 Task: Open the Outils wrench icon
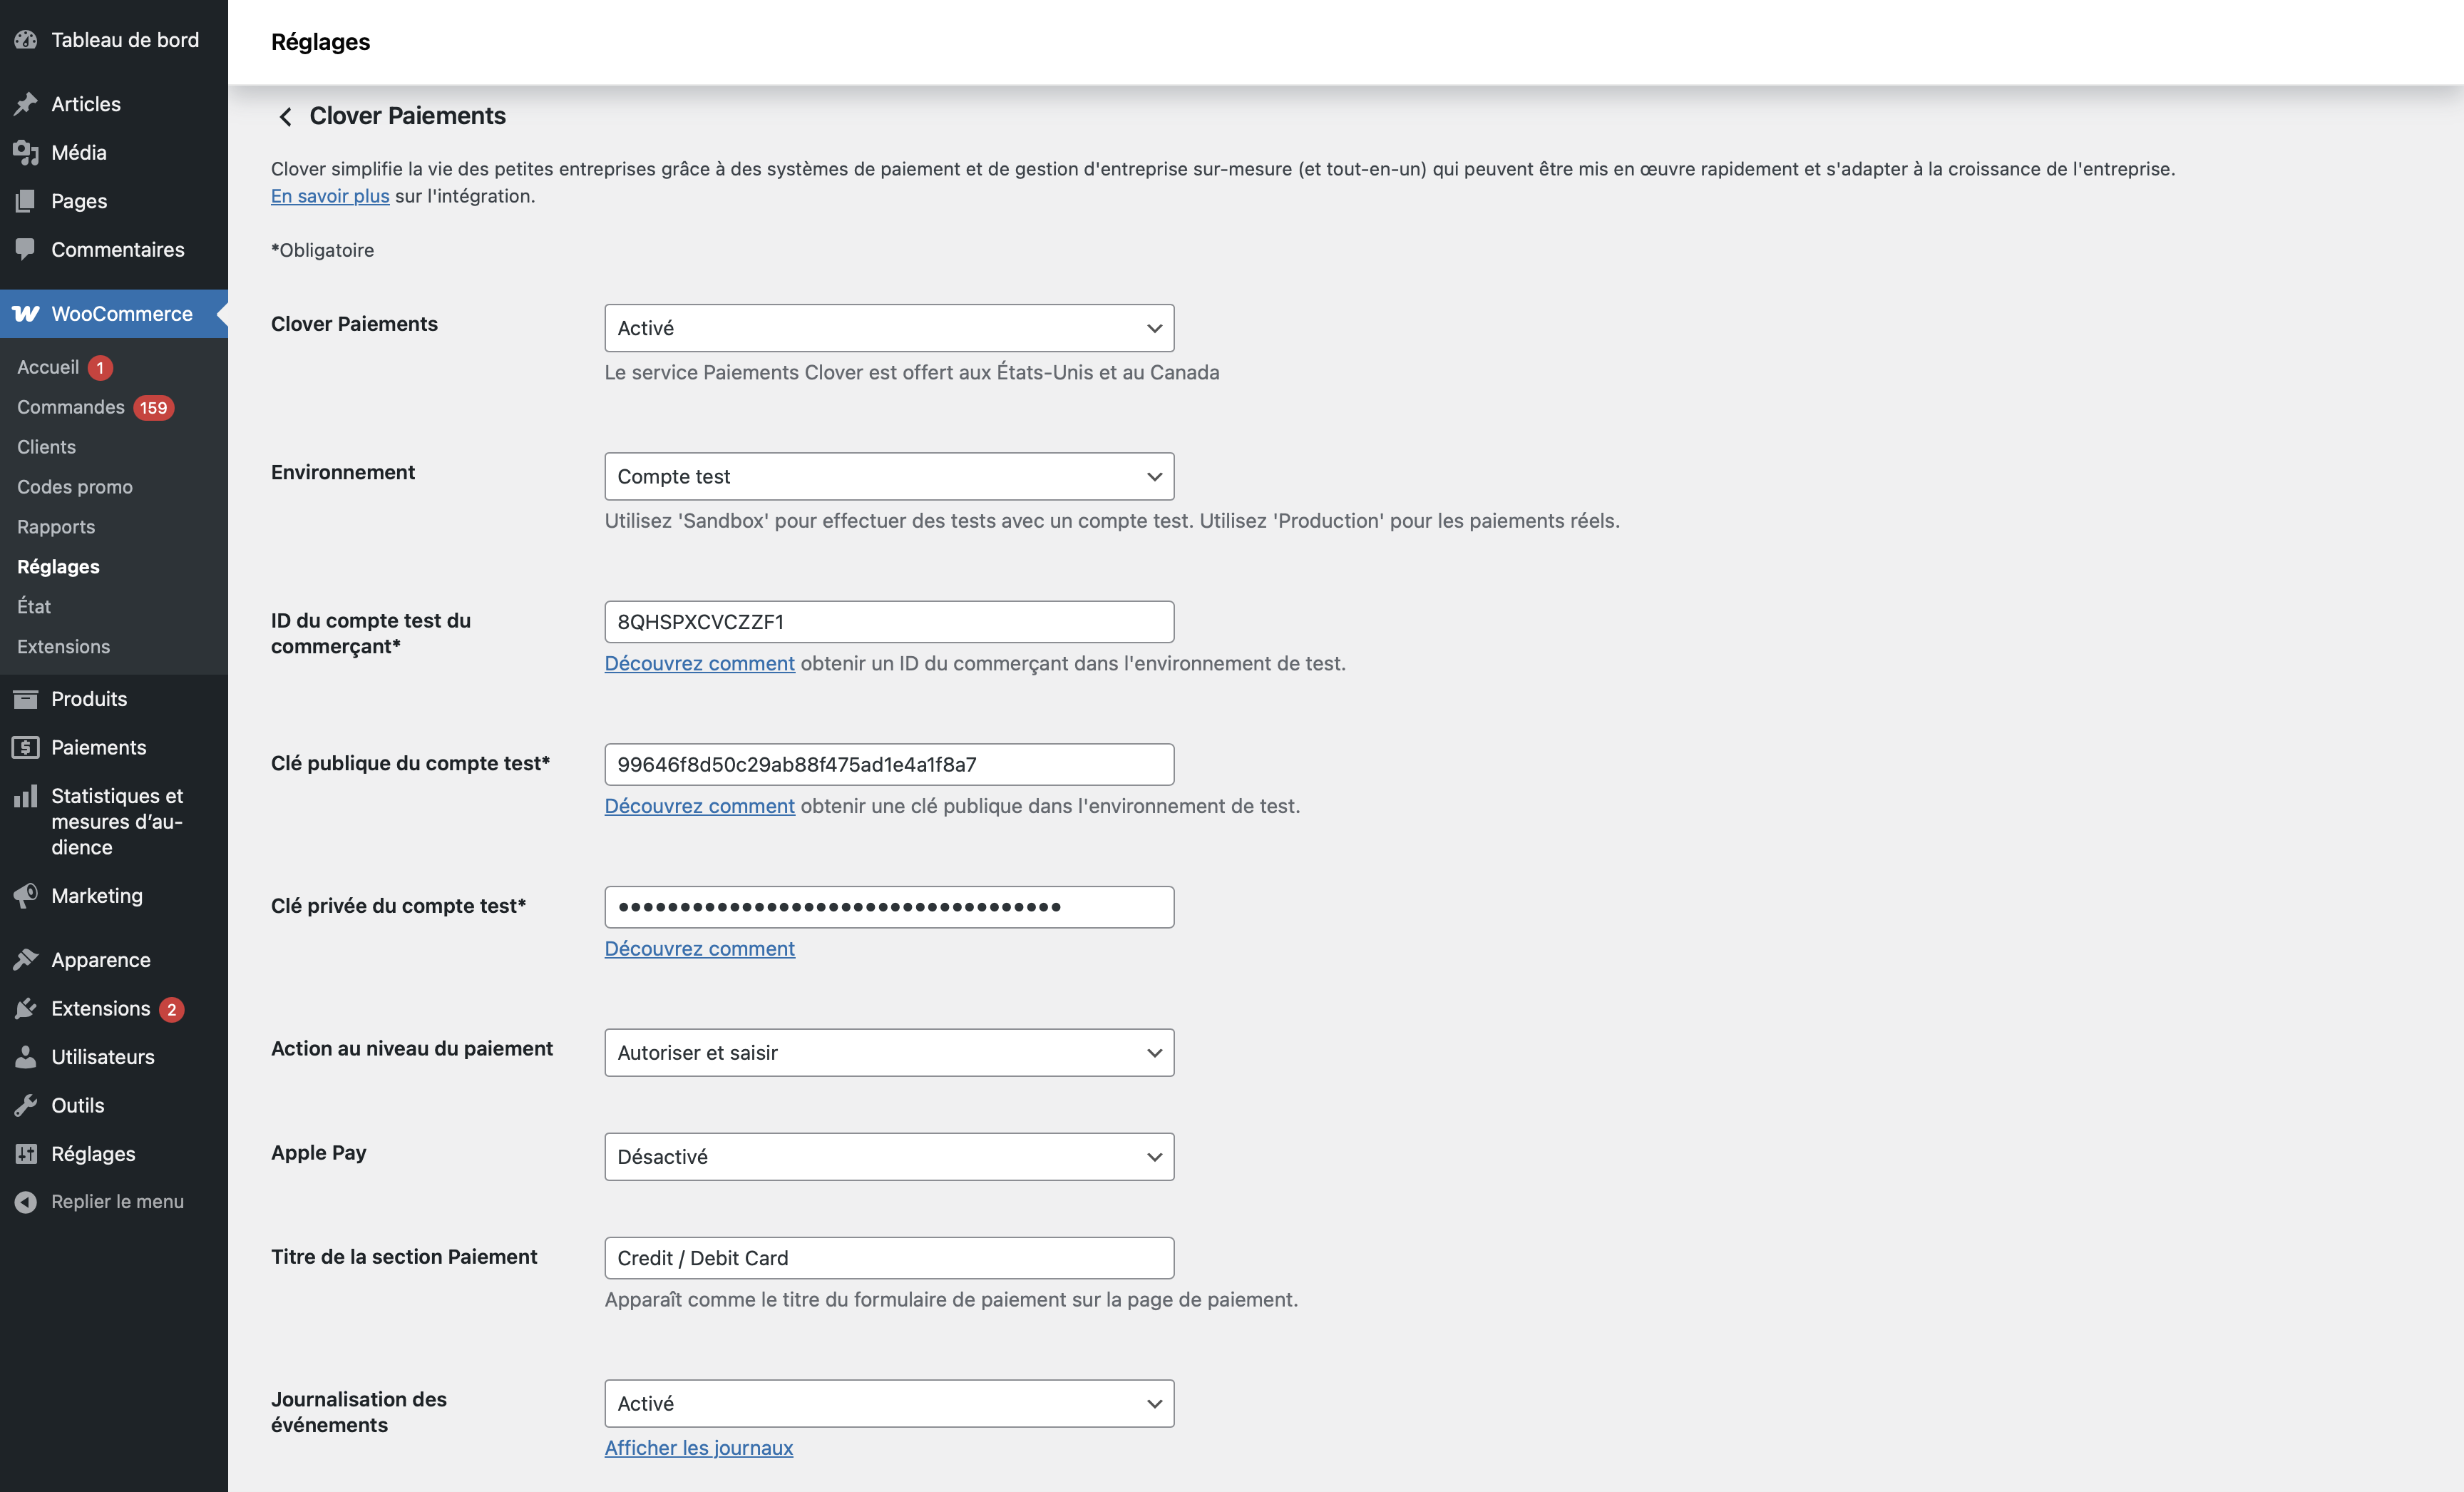click(x=26, y=1105)
